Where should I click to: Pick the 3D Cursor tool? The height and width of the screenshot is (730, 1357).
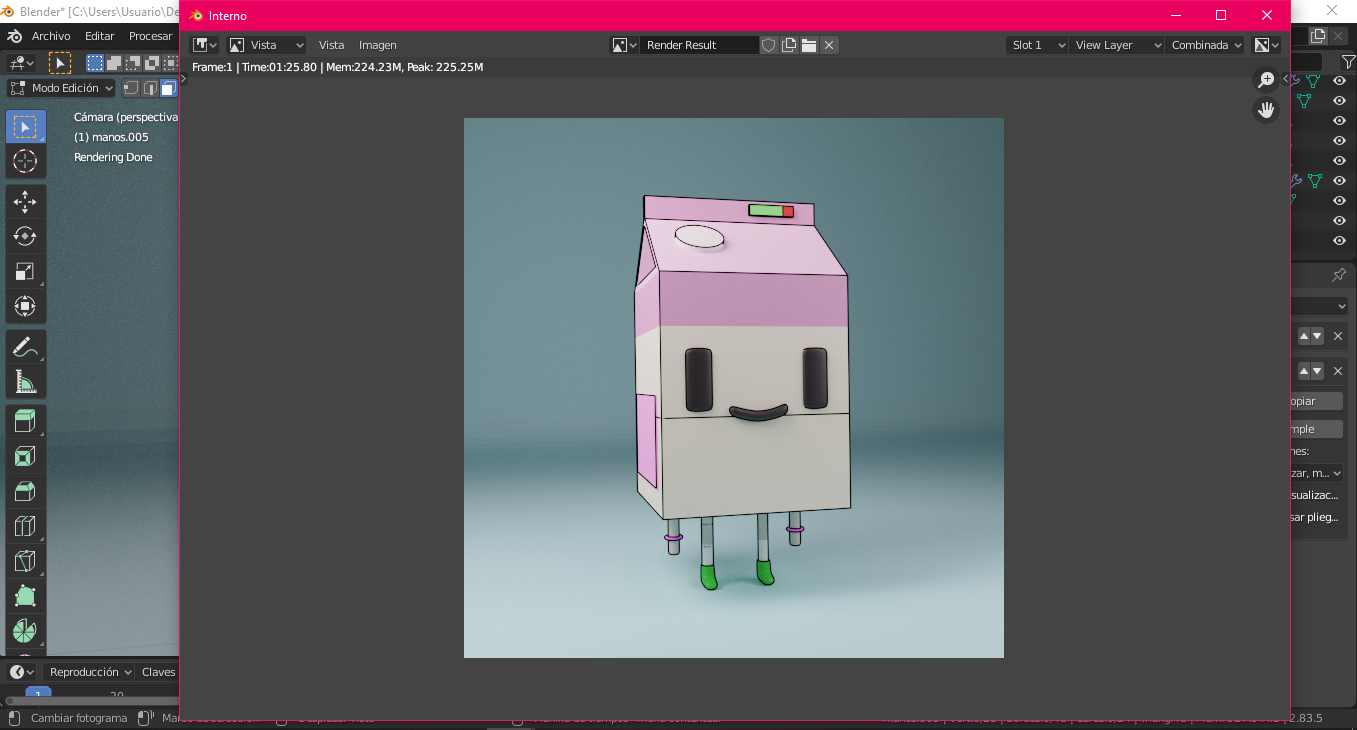[25, 161]
